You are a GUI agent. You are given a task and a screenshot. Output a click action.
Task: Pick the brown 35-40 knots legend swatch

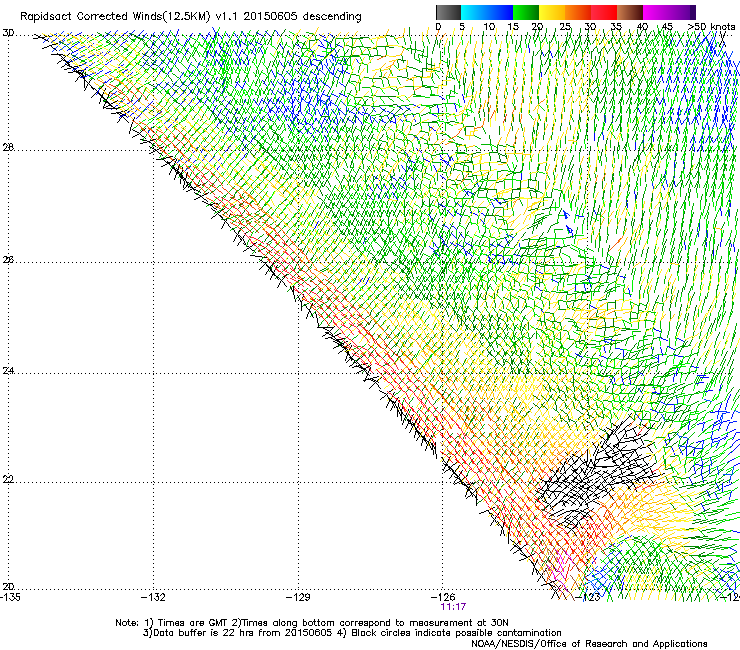630,12
